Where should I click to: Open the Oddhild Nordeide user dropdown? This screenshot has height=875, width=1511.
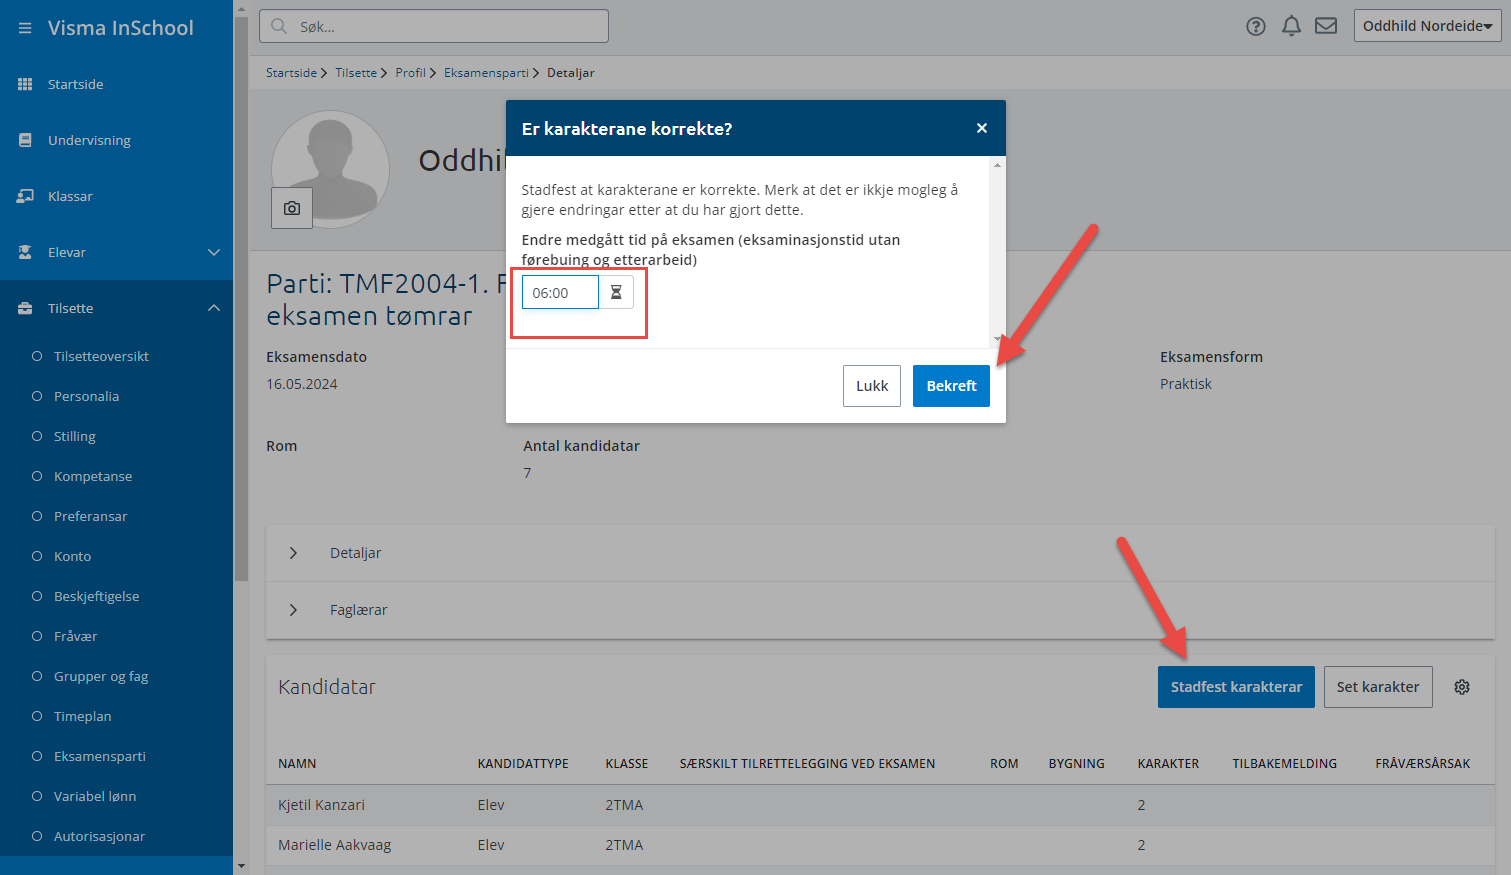pyautogui.click(x=1426, y=26)
